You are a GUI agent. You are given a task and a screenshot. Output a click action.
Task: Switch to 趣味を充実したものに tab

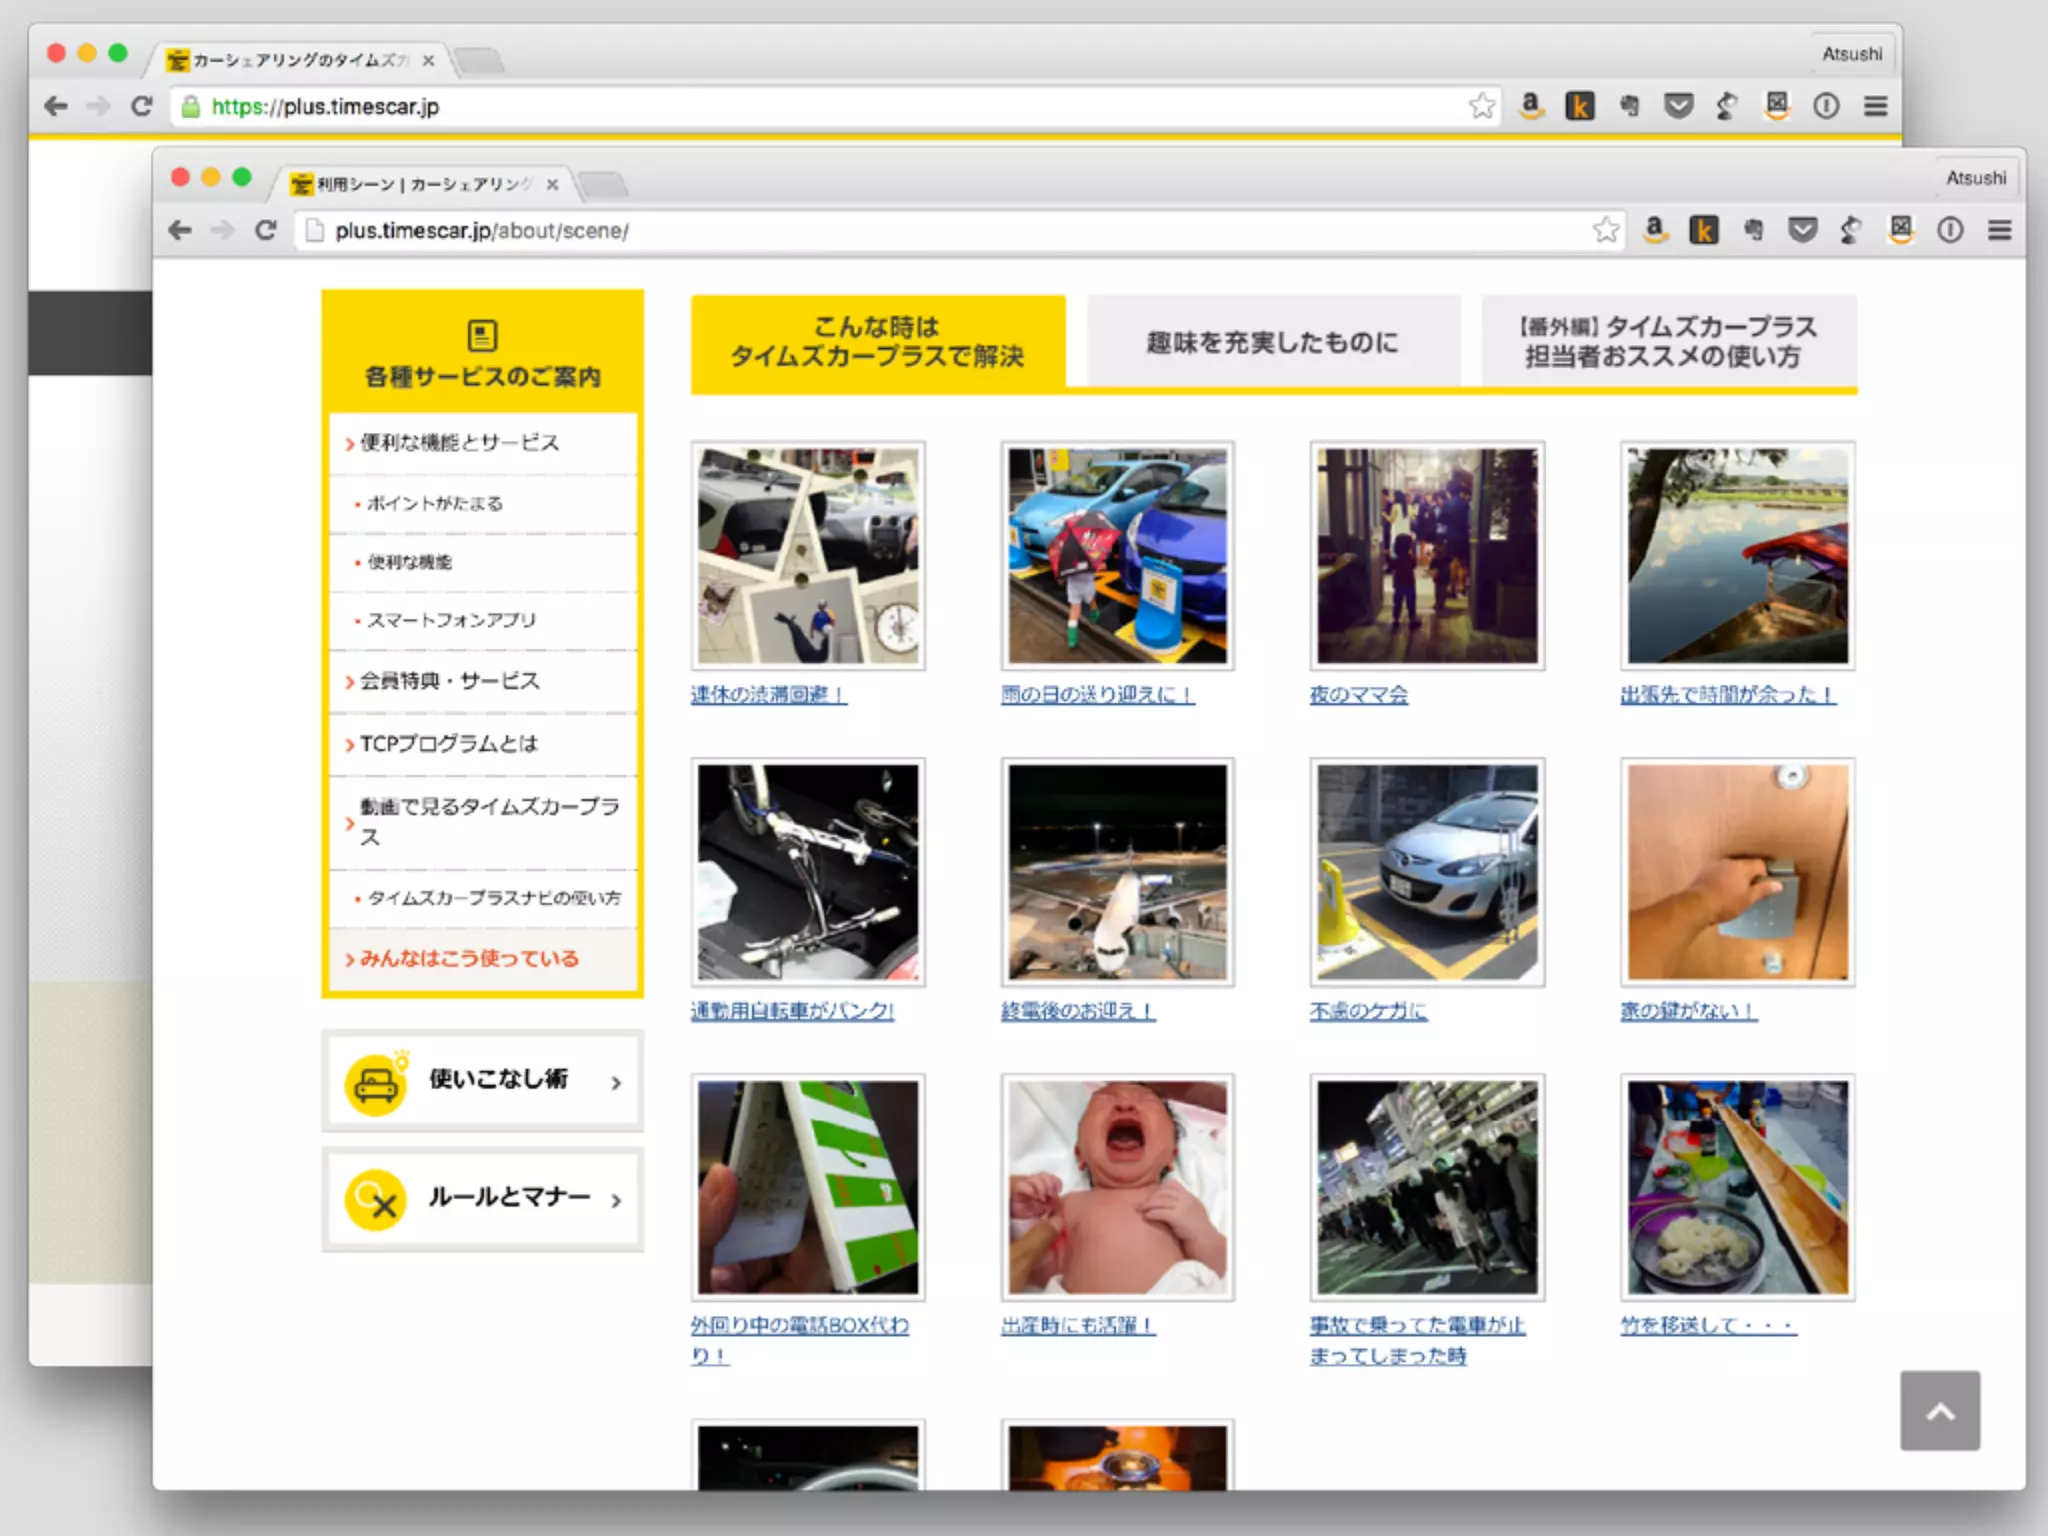click(1272, 342)
